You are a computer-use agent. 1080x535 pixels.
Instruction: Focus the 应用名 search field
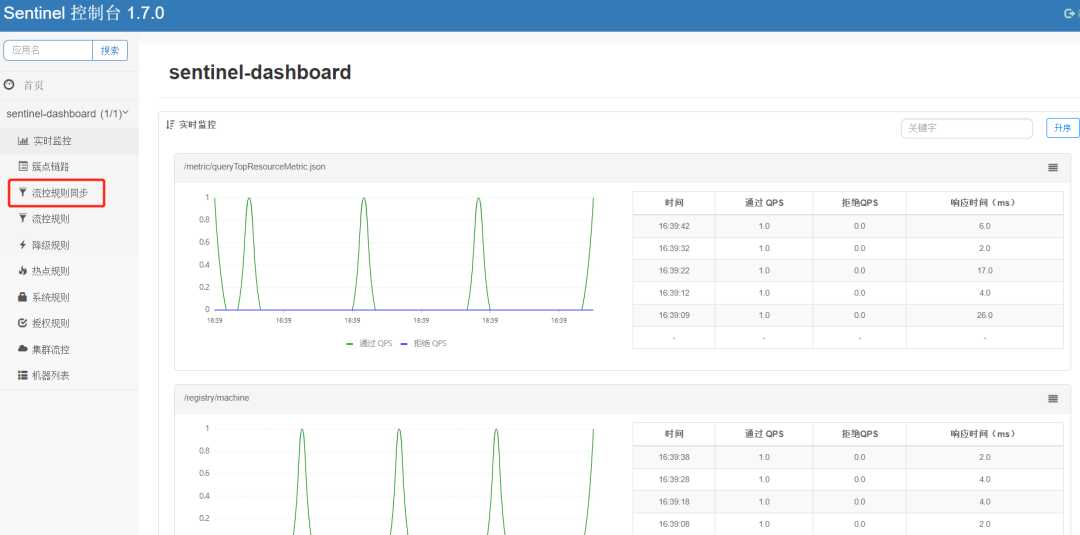click(x=48, y=50)
